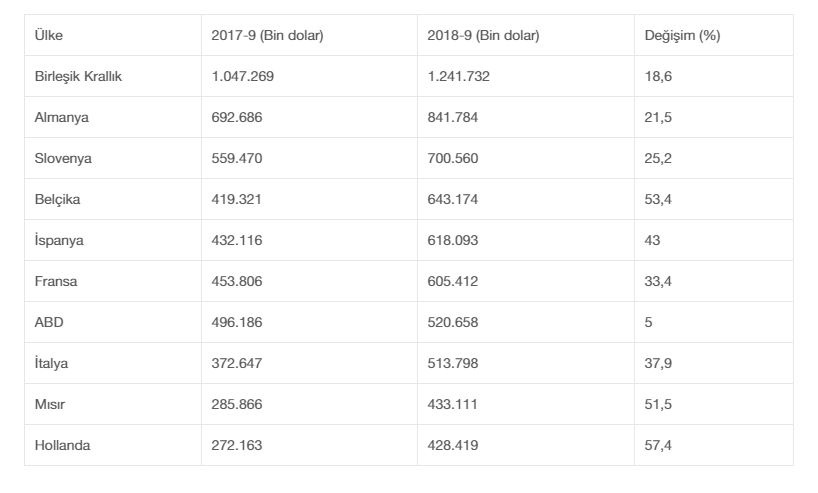The image size is (818, 493).
Task: Click the İspanya country cell
Action: pyautogui.click(x=59, y=240)
